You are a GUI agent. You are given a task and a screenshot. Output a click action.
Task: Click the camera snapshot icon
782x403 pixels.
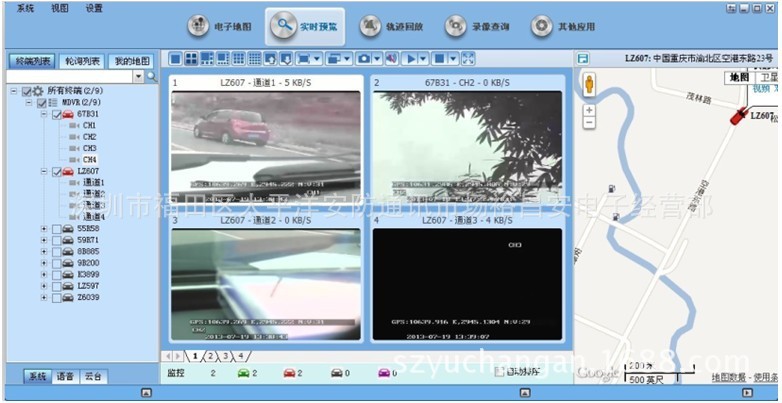pyautogui.click(x=365, y=59)
